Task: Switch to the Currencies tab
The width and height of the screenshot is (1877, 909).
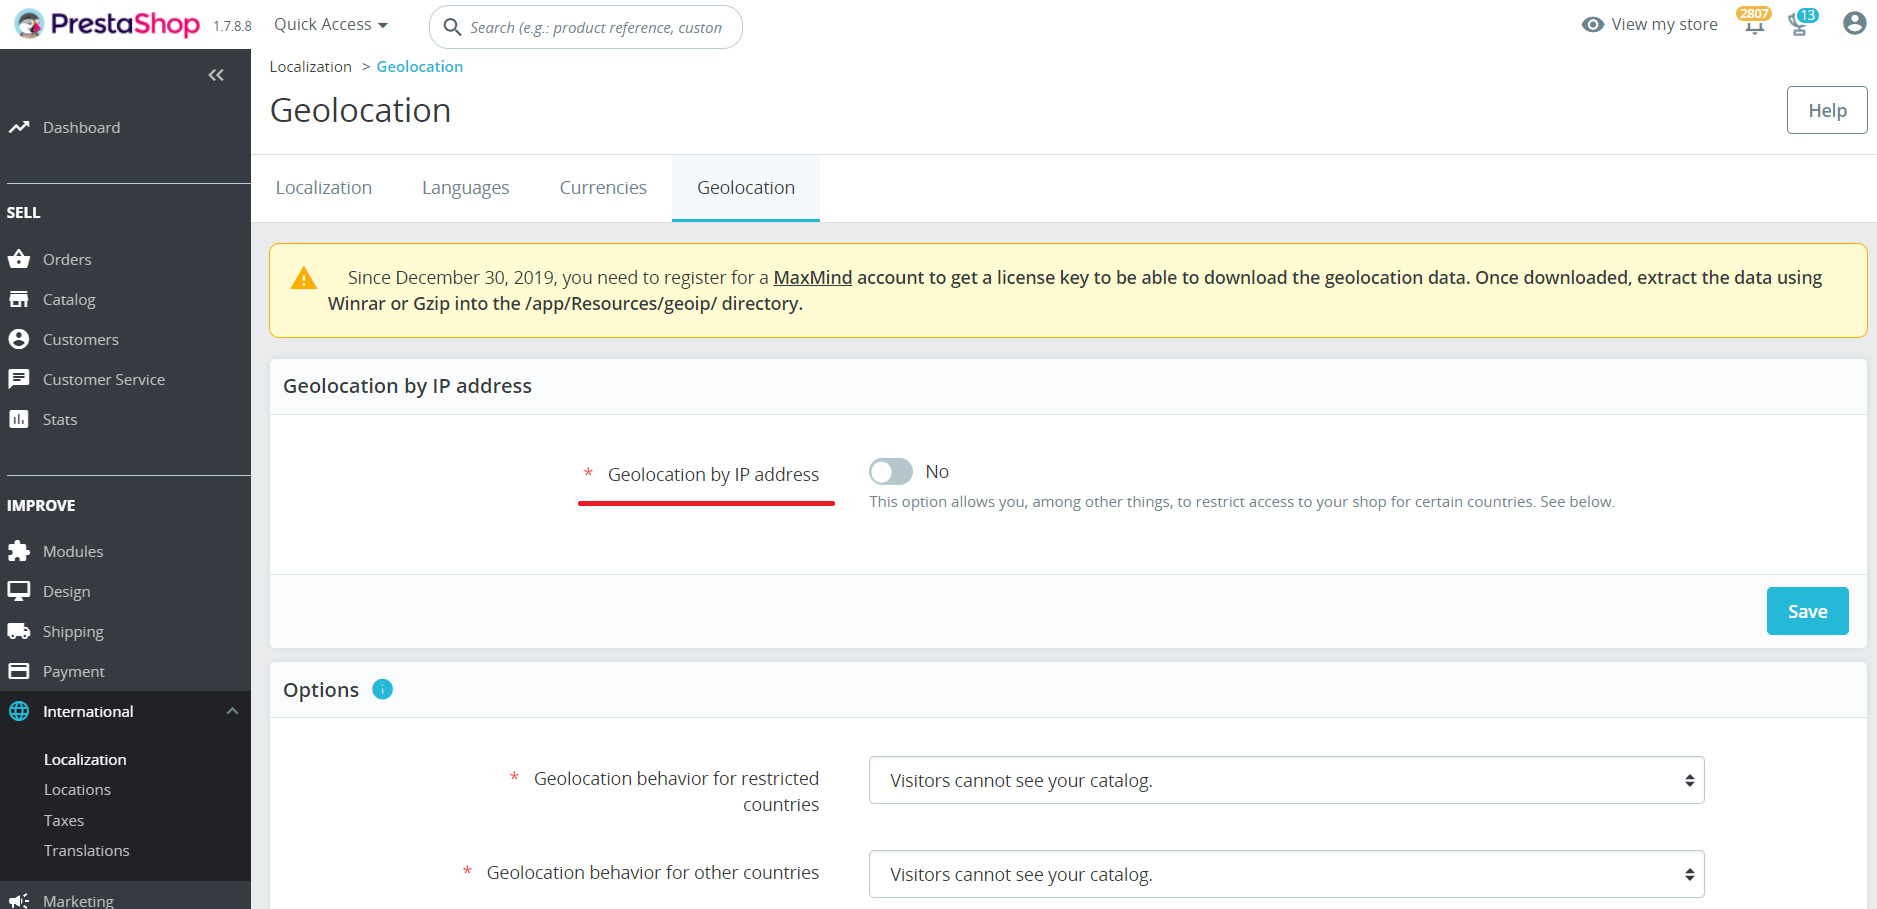Action: 602,187
